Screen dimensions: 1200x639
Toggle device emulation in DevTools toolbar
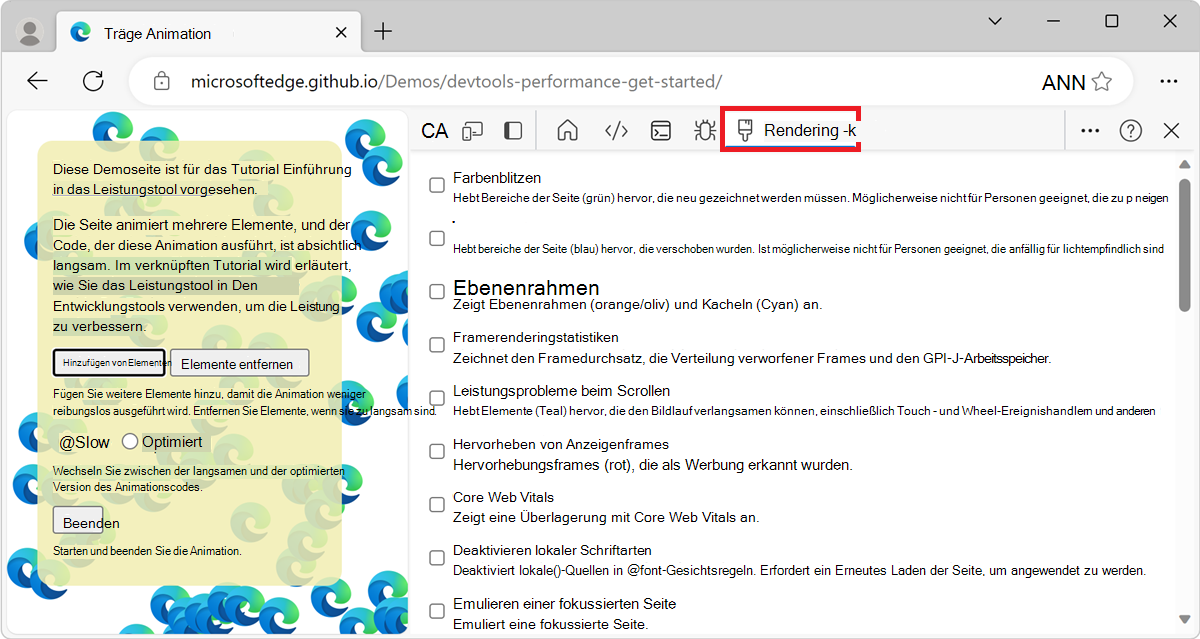click(472, 130)
